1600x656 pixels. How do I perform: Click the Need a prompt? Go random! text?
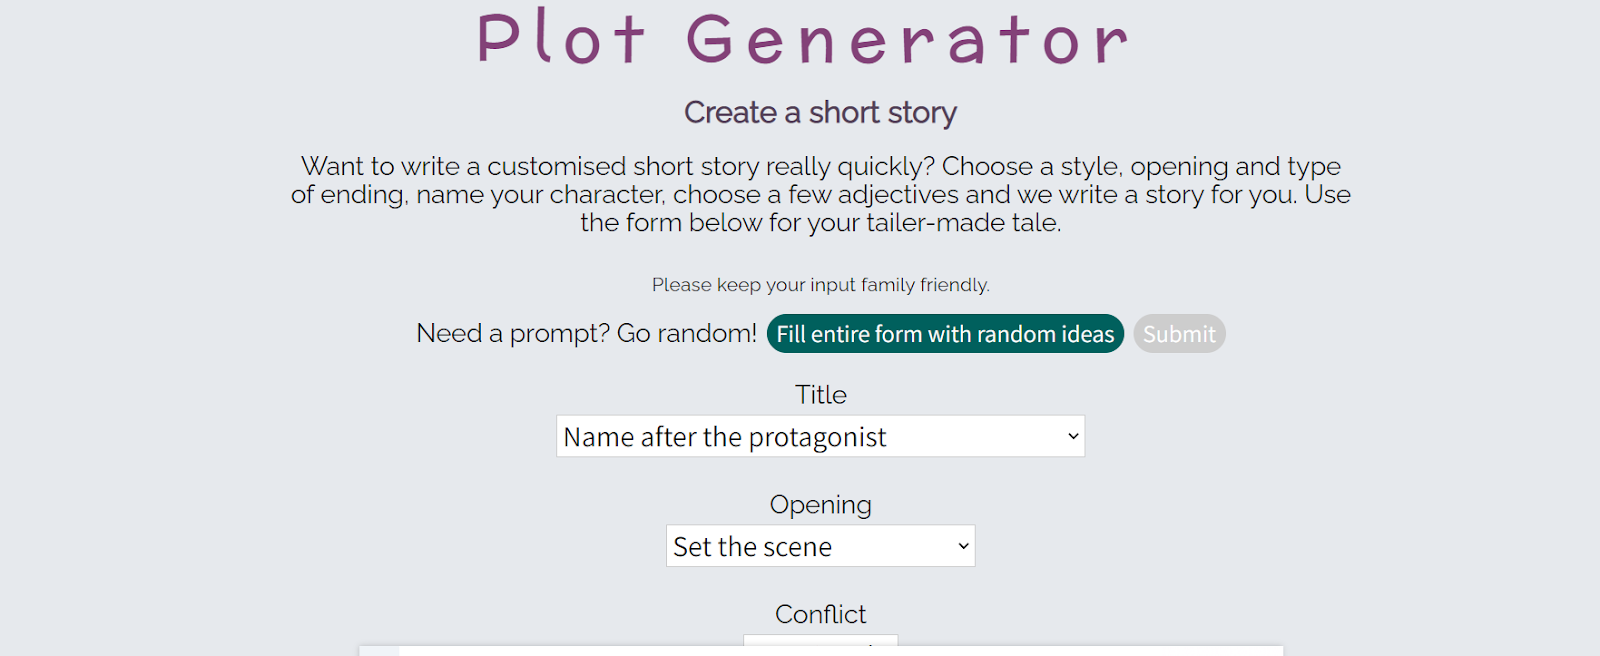pos(586,333)
